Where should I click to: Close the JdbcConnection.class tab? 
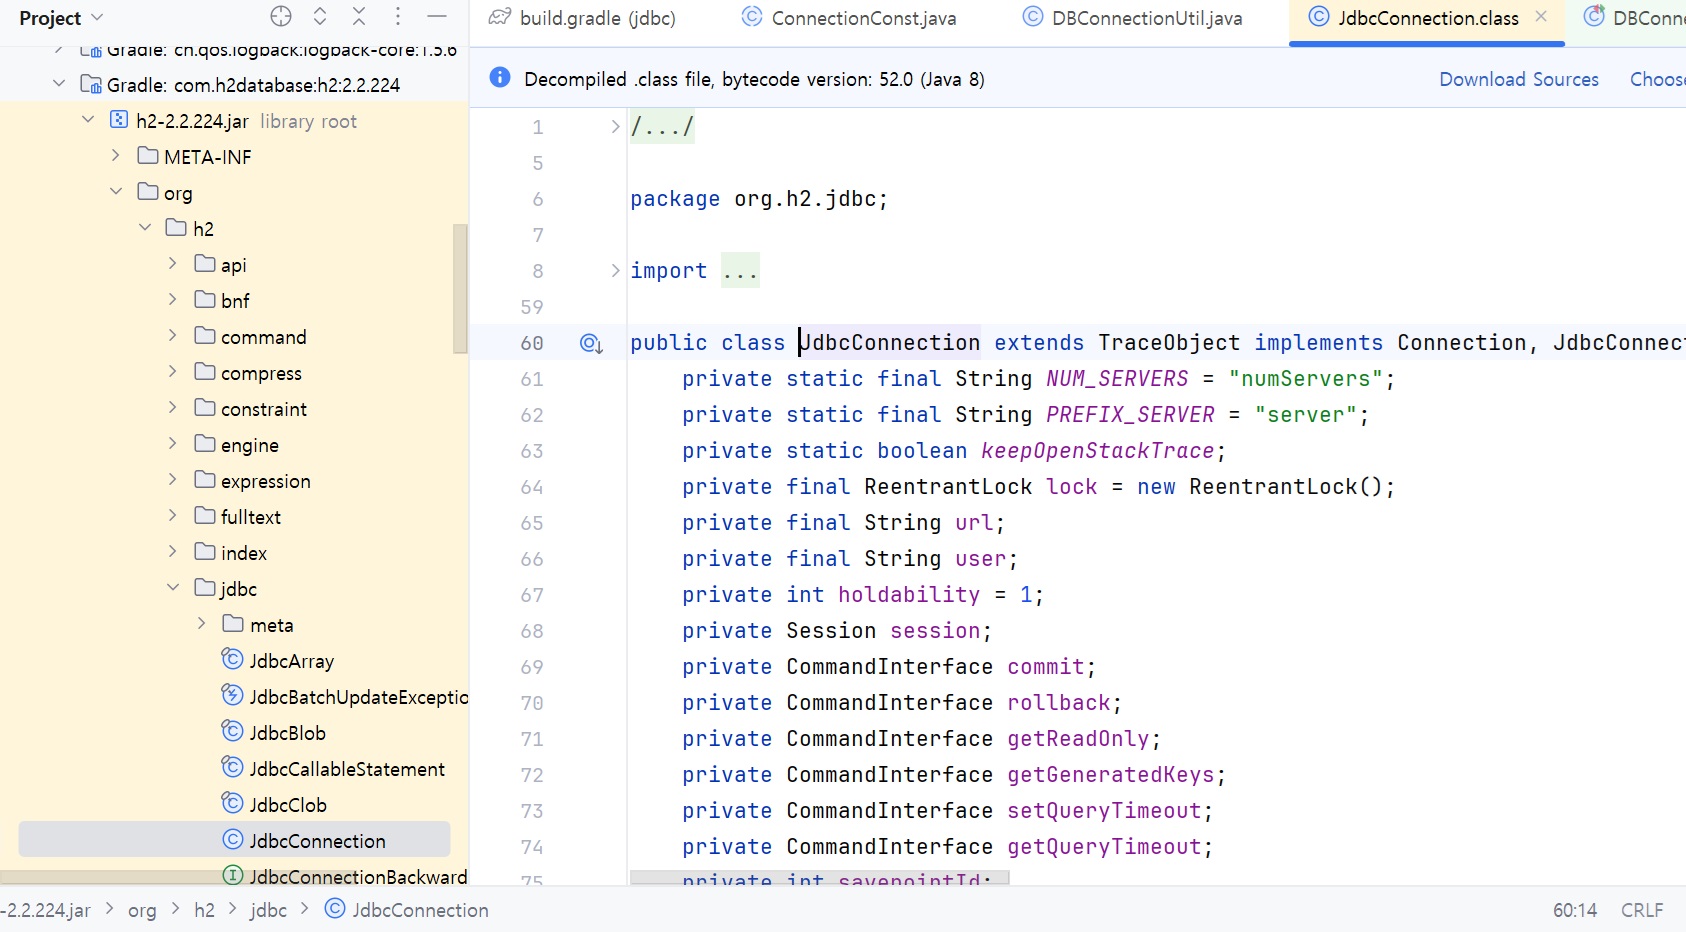point(1541,17)
